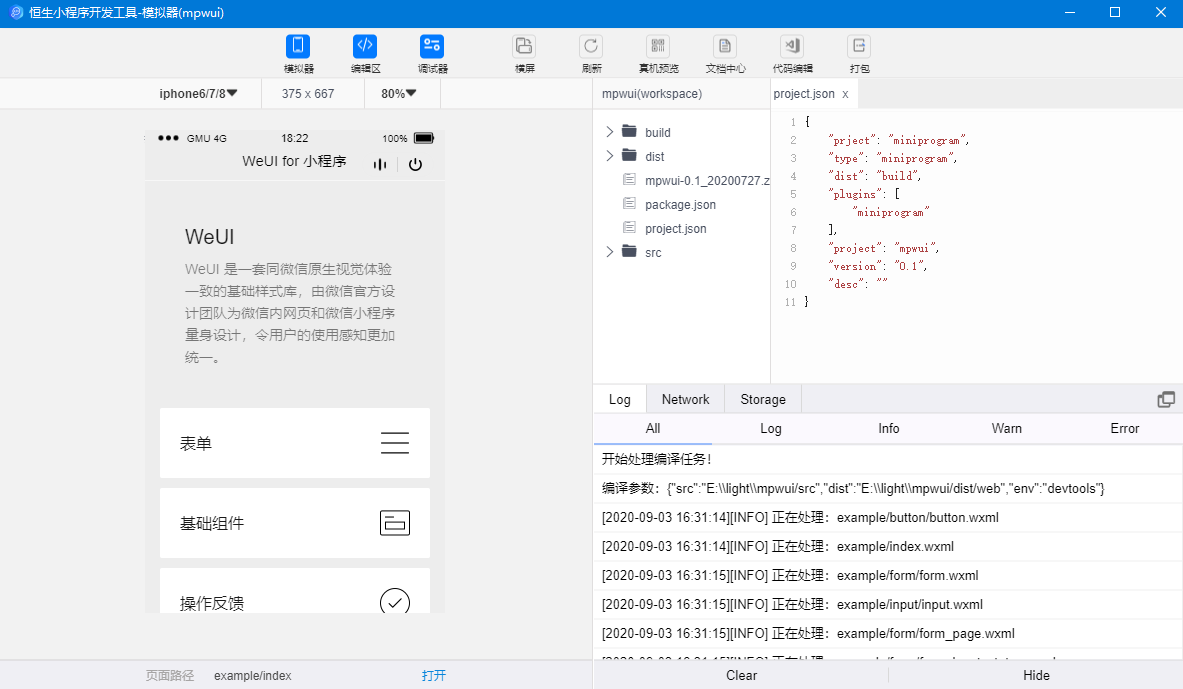This screenshot has height=689, width=1183.
Task: Expand the dist folder chevron
Action: click(x=610, y=155)
